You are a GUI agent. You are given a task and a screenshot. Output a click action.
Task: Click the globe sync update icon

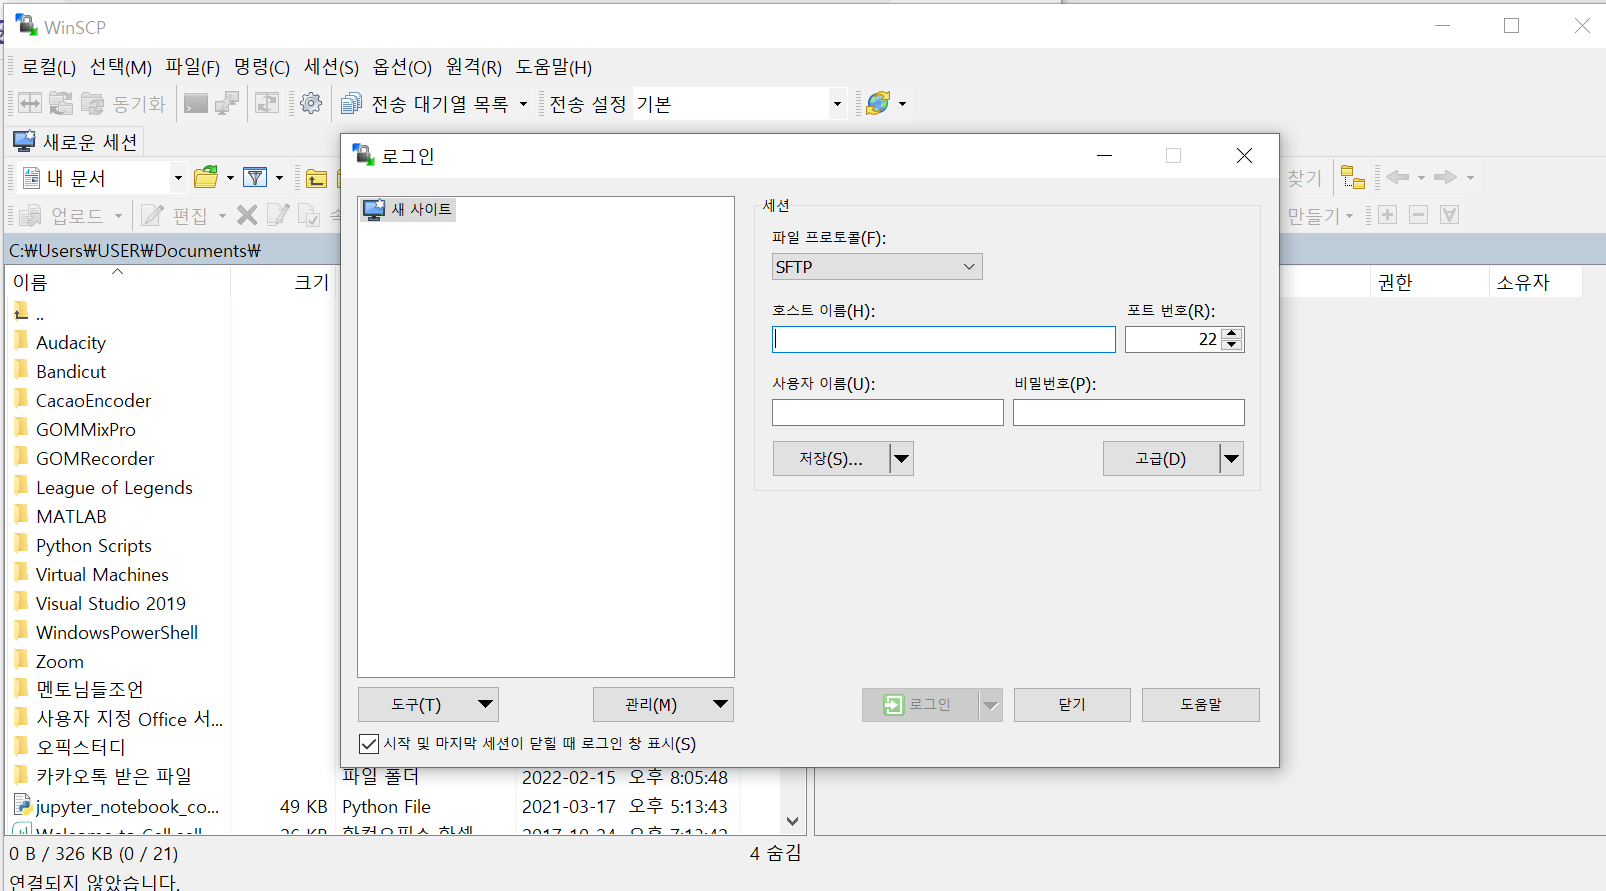[x=878, y=103]
